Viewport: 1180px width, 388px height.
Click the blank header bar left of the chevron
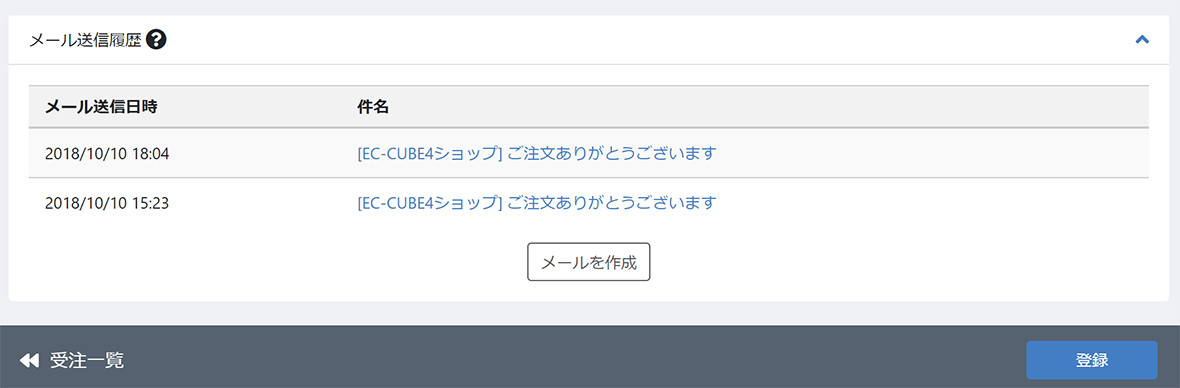click(x=647, y=40)
